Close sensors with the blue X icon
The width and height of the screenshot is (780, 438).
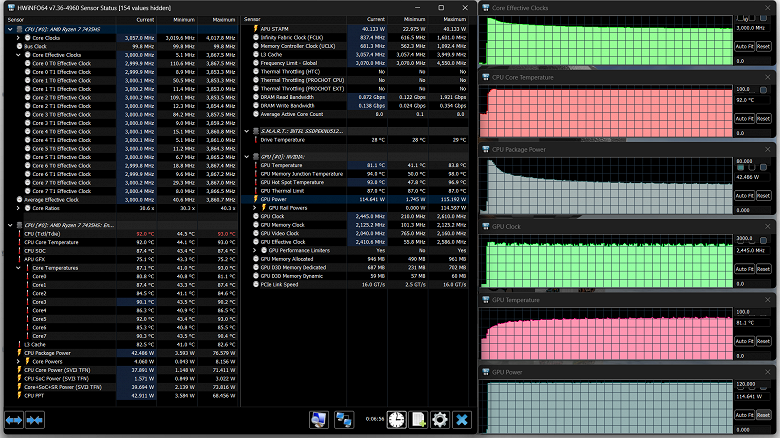462,420
